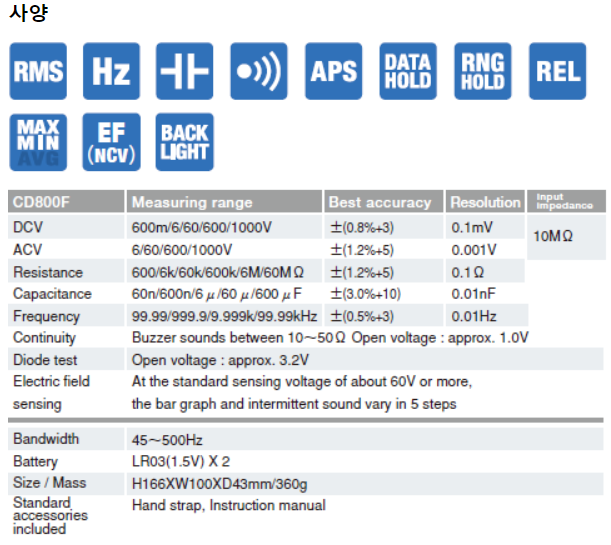611x545 pixels.
Task: Select the EF (NCV) icon
Action: point(111,142)
